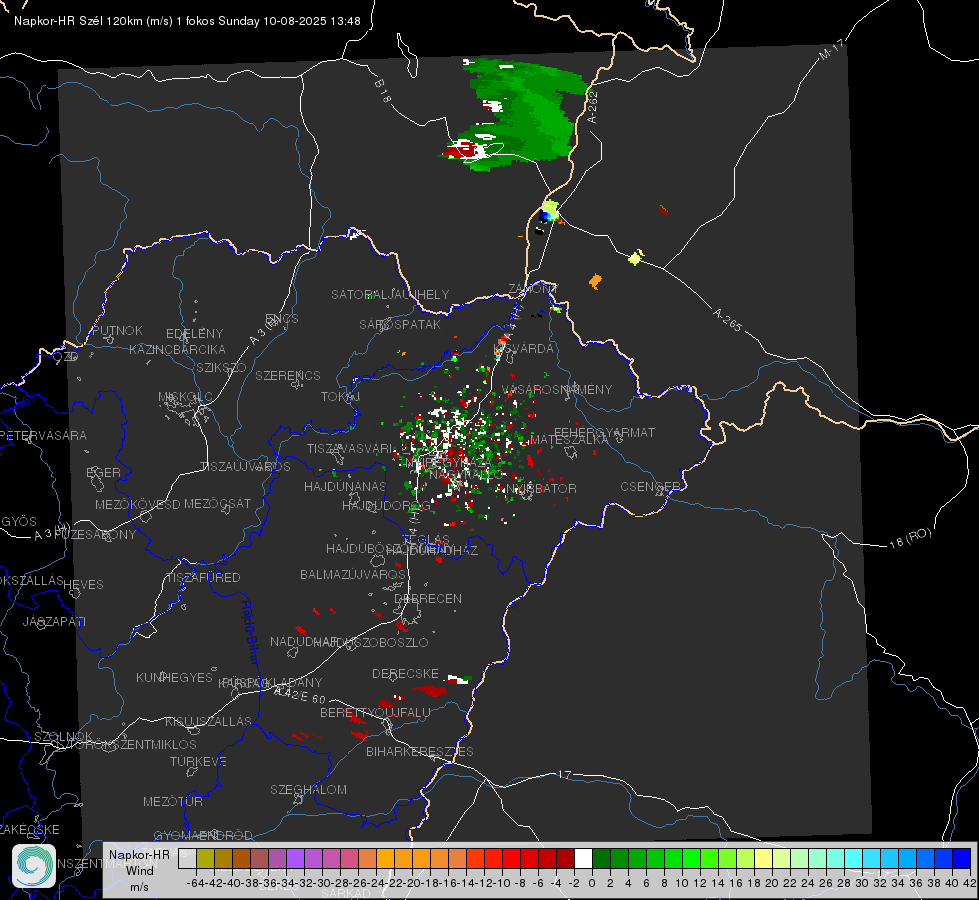979x900 pixels.
Task: Click the HAJDÚNÁNÁS town label
Action: (345, 486)
